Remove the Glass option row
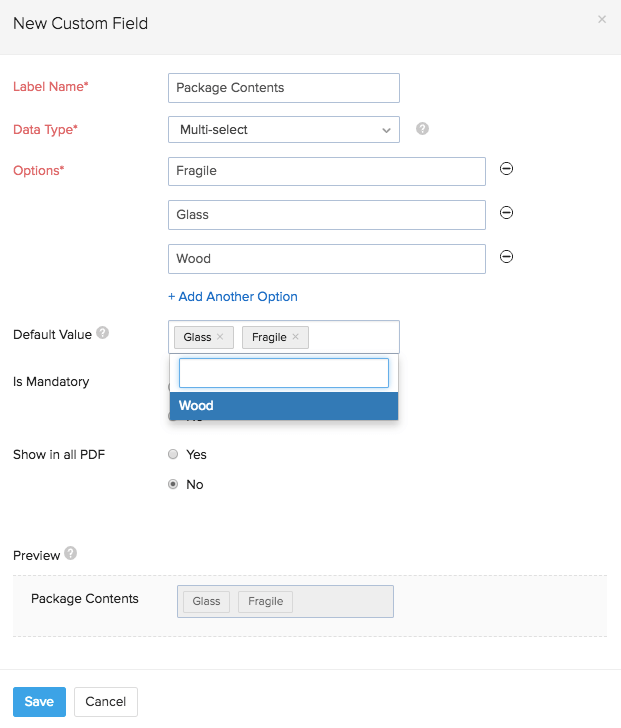621x728 pixels. 506,213
